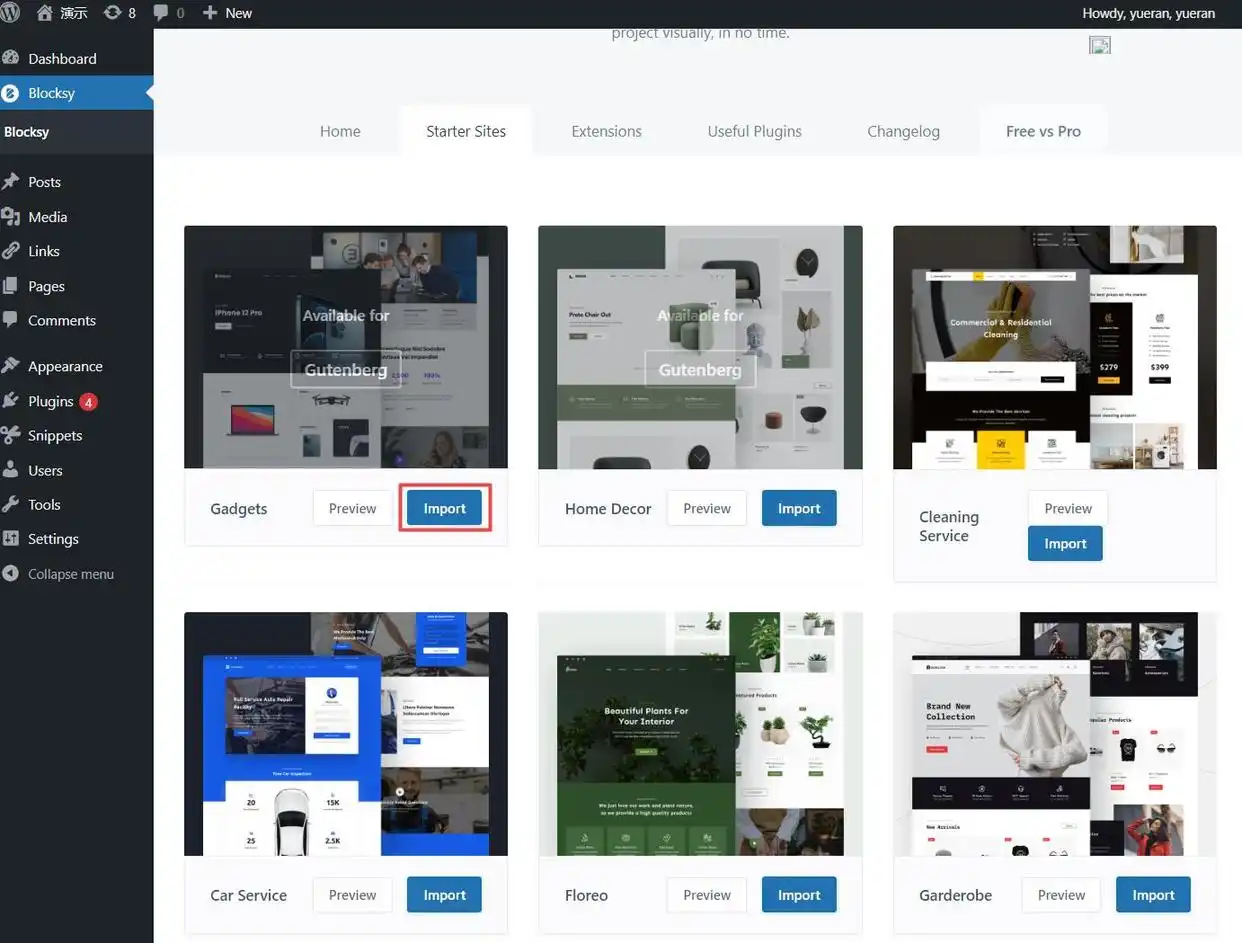This screenshot has width=1242, height=943.
Task: Open the New content dropdown
Action: tap(227, 13)
